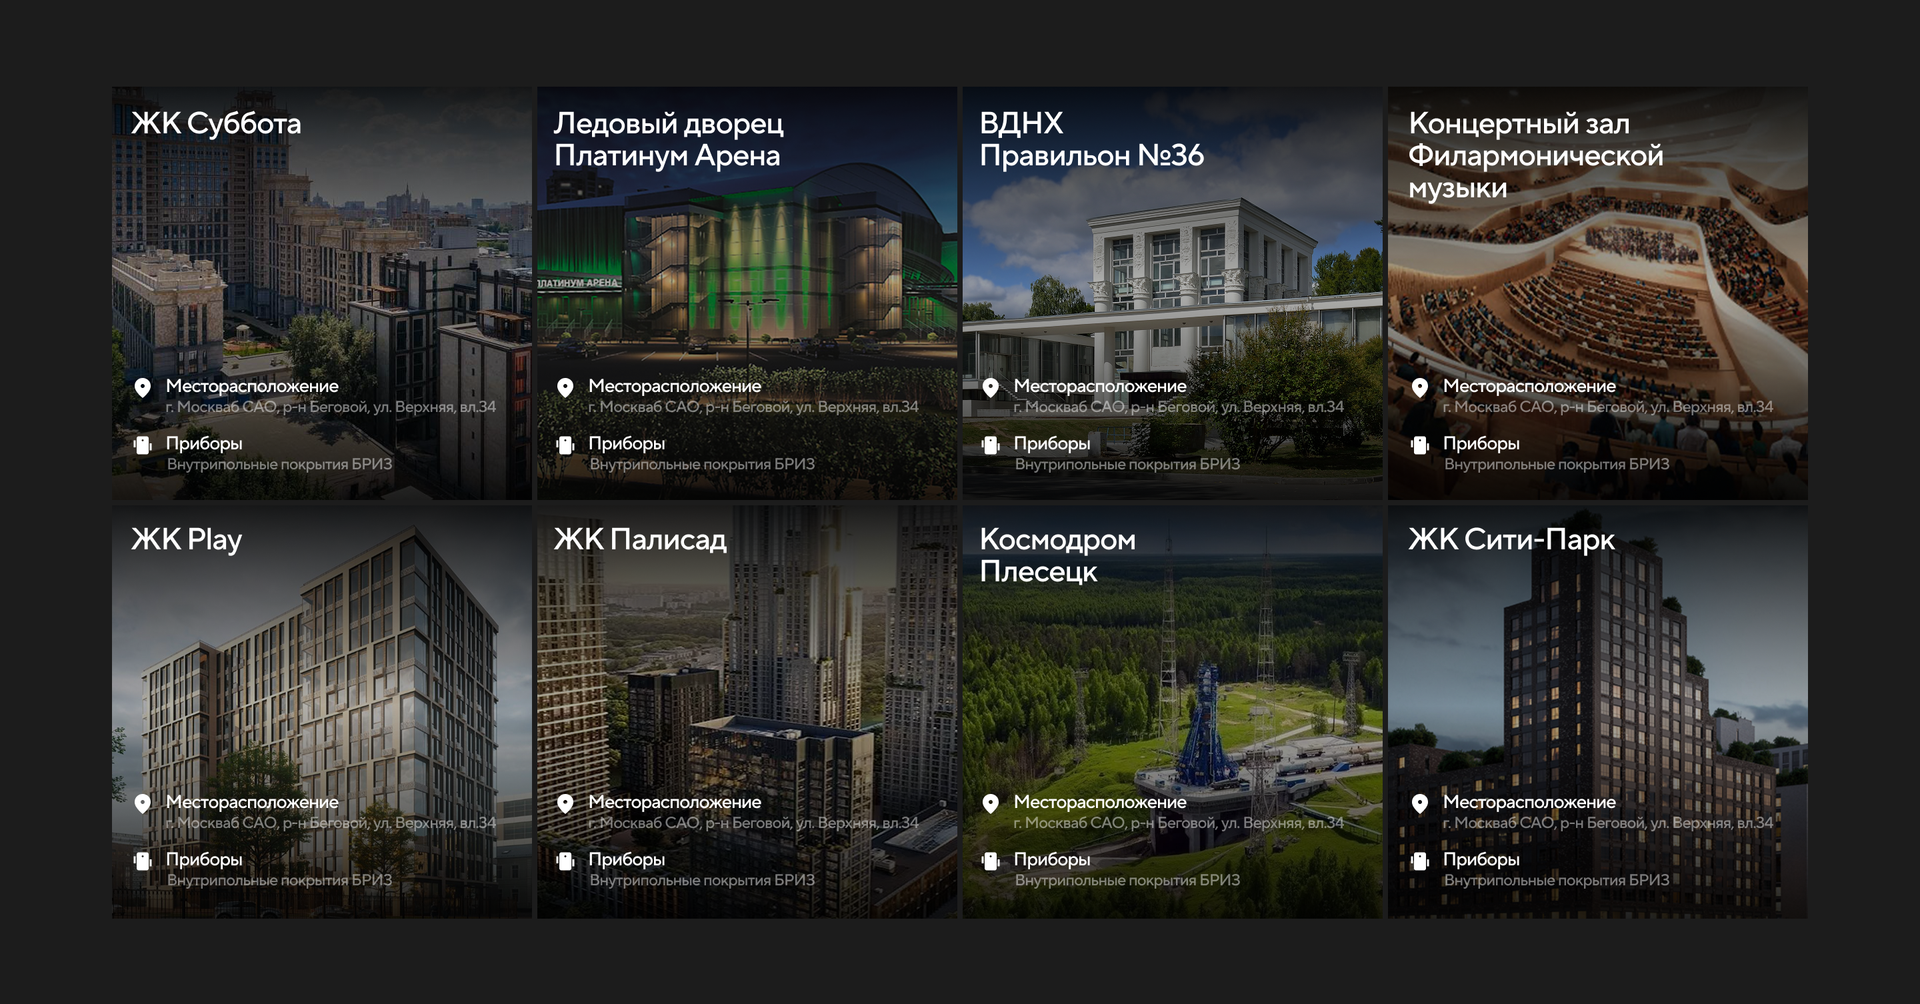
Task: Click Месторасположение label in Космодром Плесецк card
Action: tap(1100, 802)
